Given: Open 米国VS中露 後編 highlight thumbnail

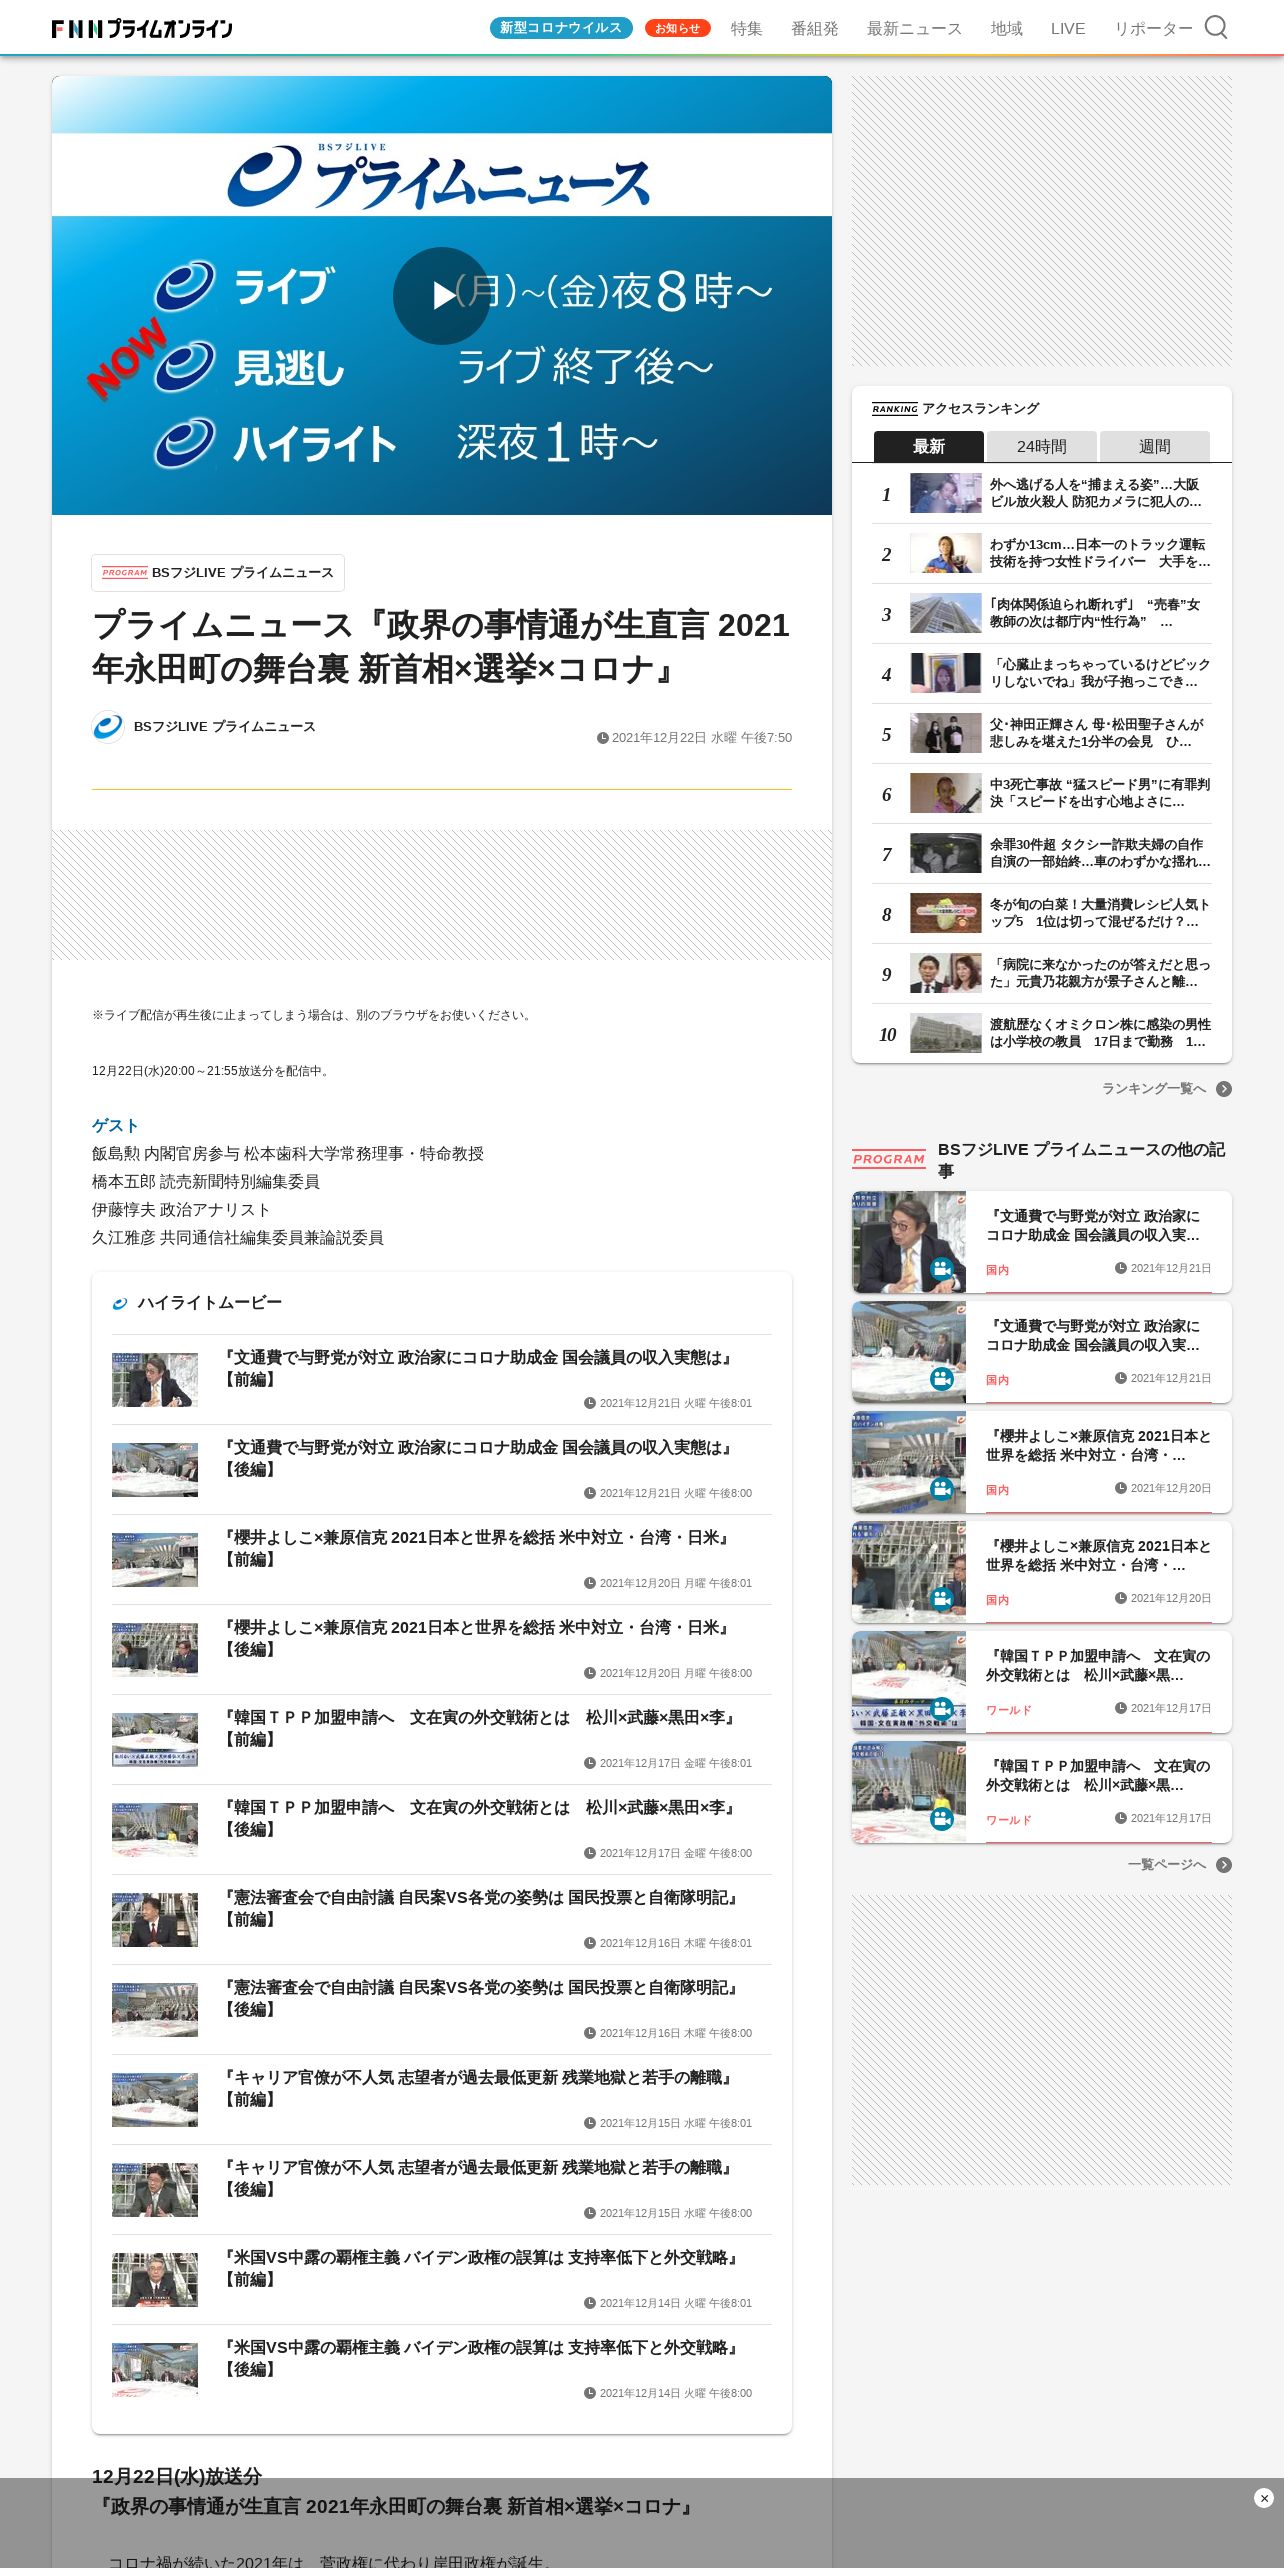Looking at the screenshot, I should click(x=155, y=2370).
